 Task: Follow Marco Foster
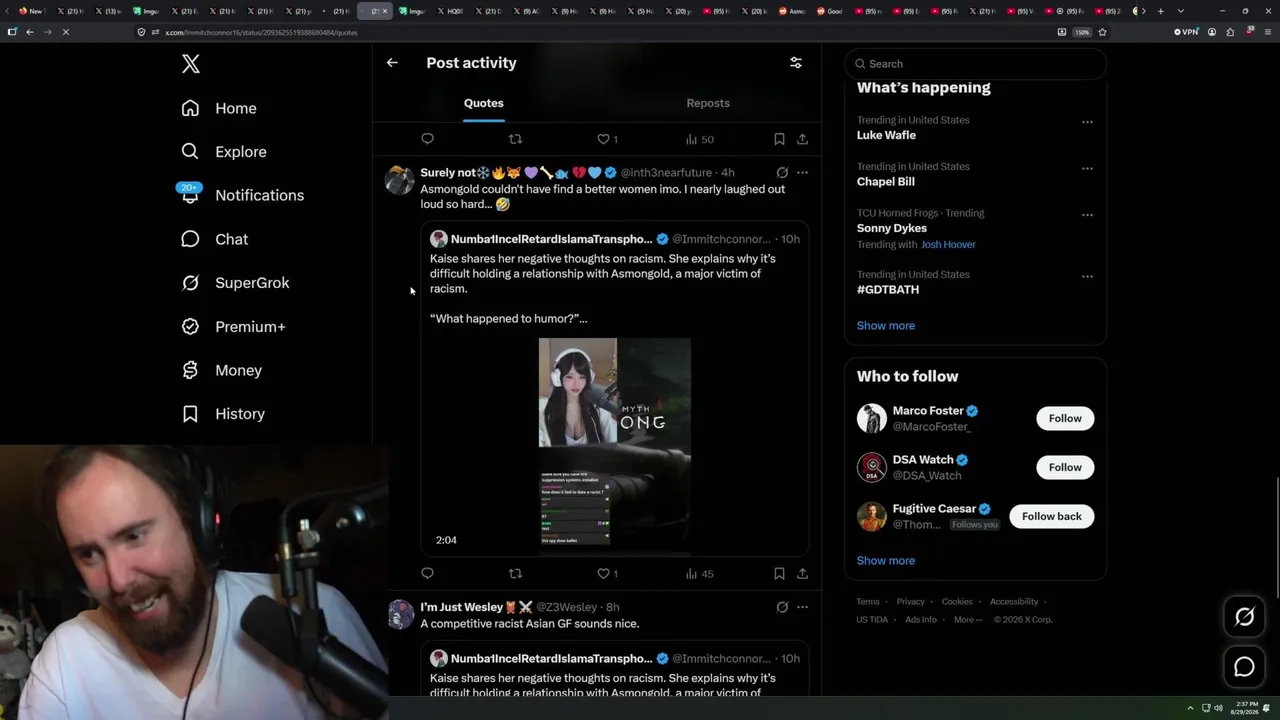1065,418
